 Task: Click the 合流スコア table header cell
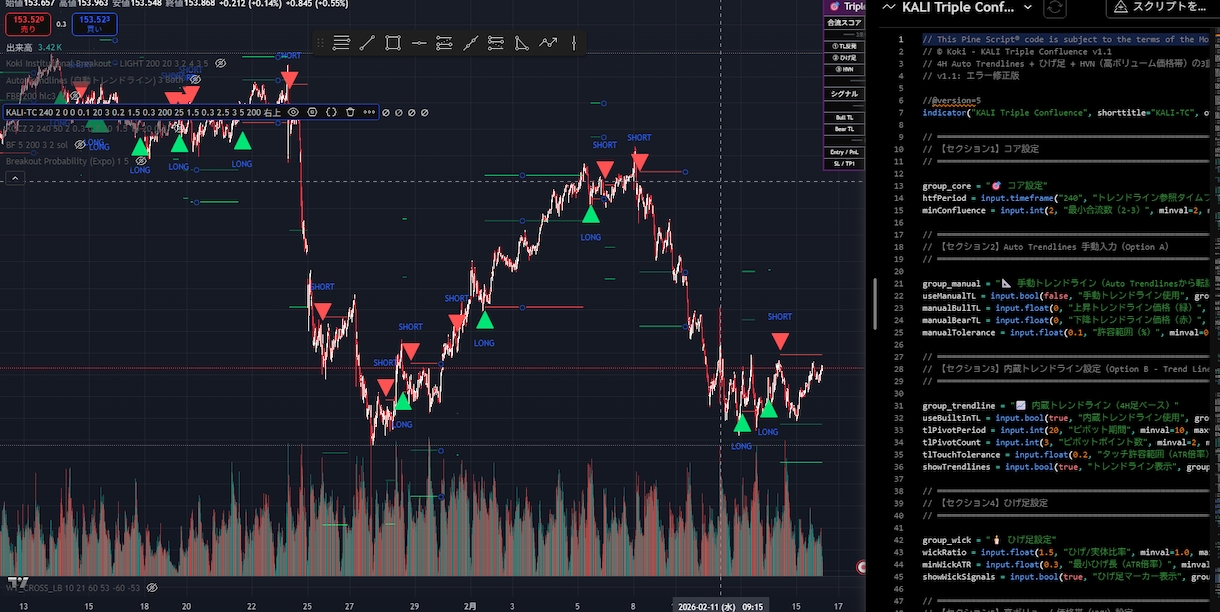coord(844,22)
